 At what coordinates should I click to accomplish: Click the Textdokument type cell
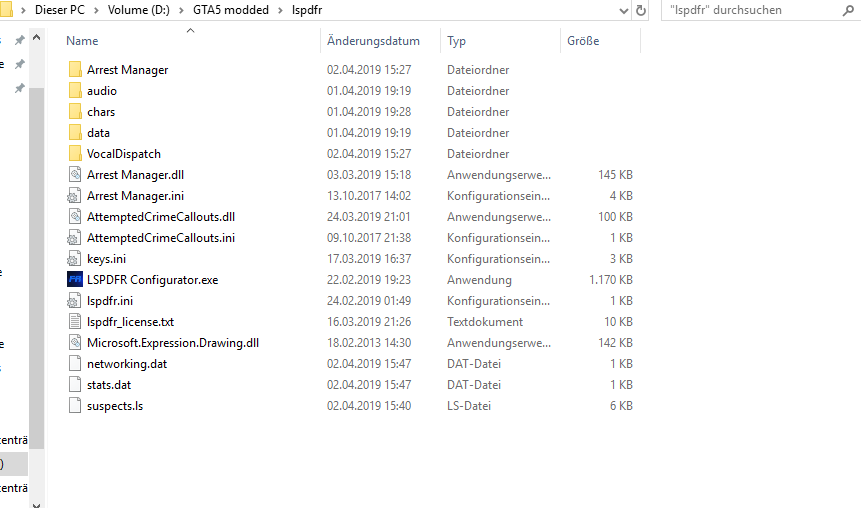tap(485, 322)
